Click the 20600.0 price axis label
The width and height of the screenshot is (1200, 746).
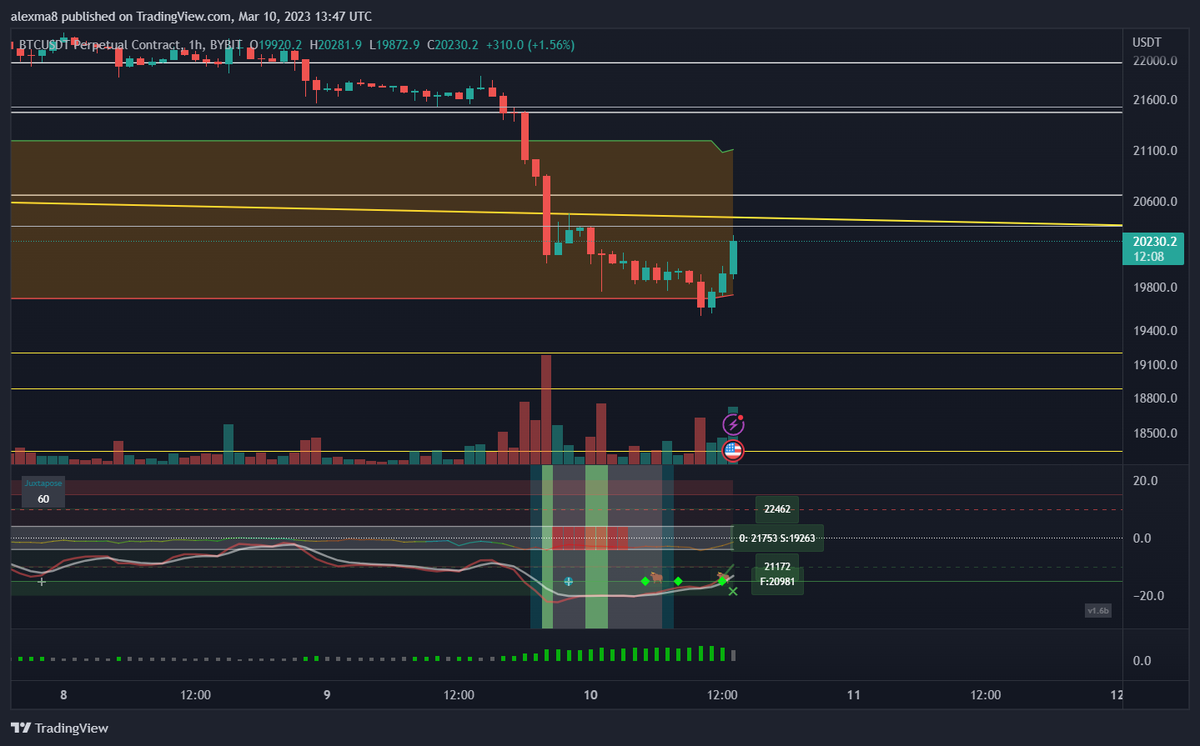point(1156,201)
